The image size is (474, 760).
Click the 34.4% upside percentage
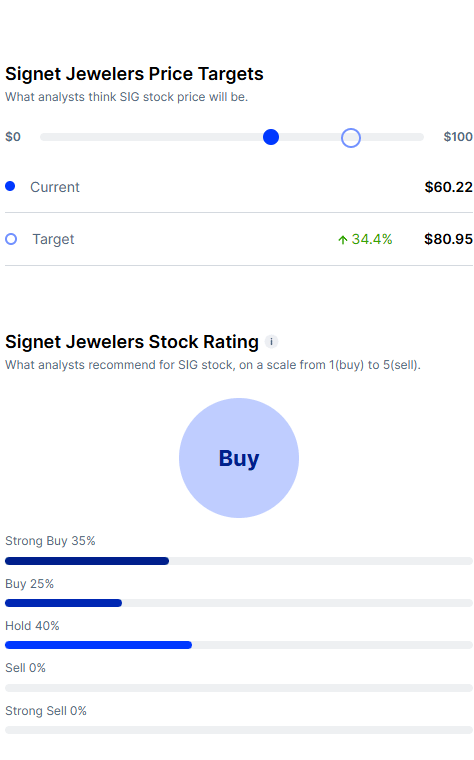coord(372,239)
